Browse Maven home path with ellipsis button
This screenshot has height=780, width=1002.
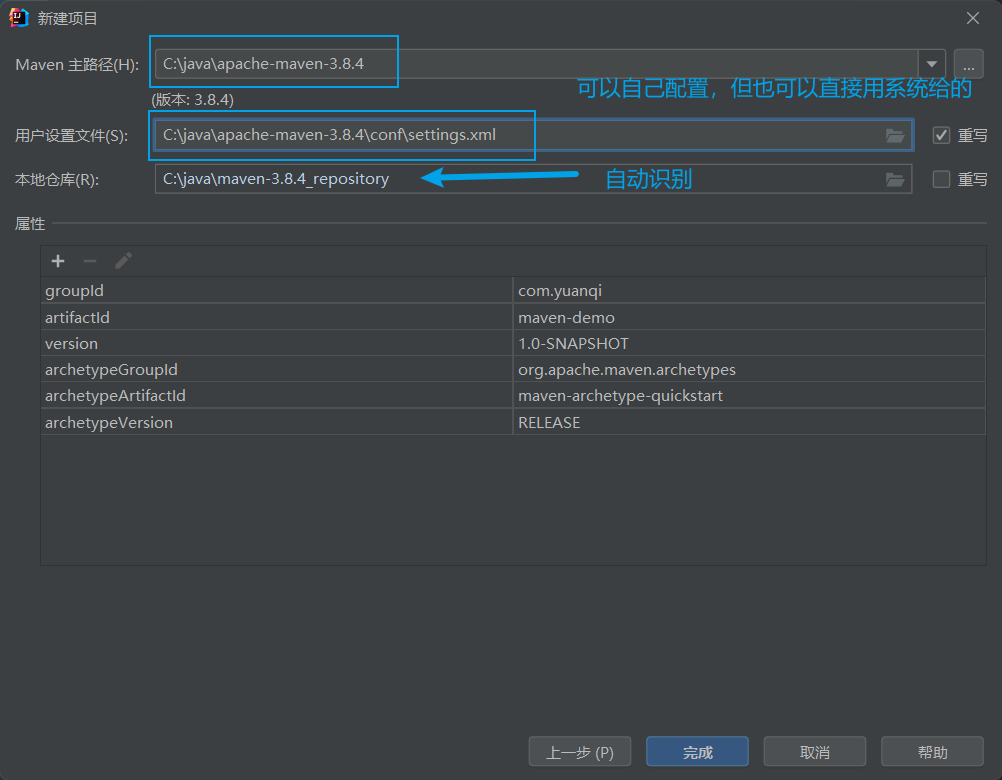coord(968,64)
